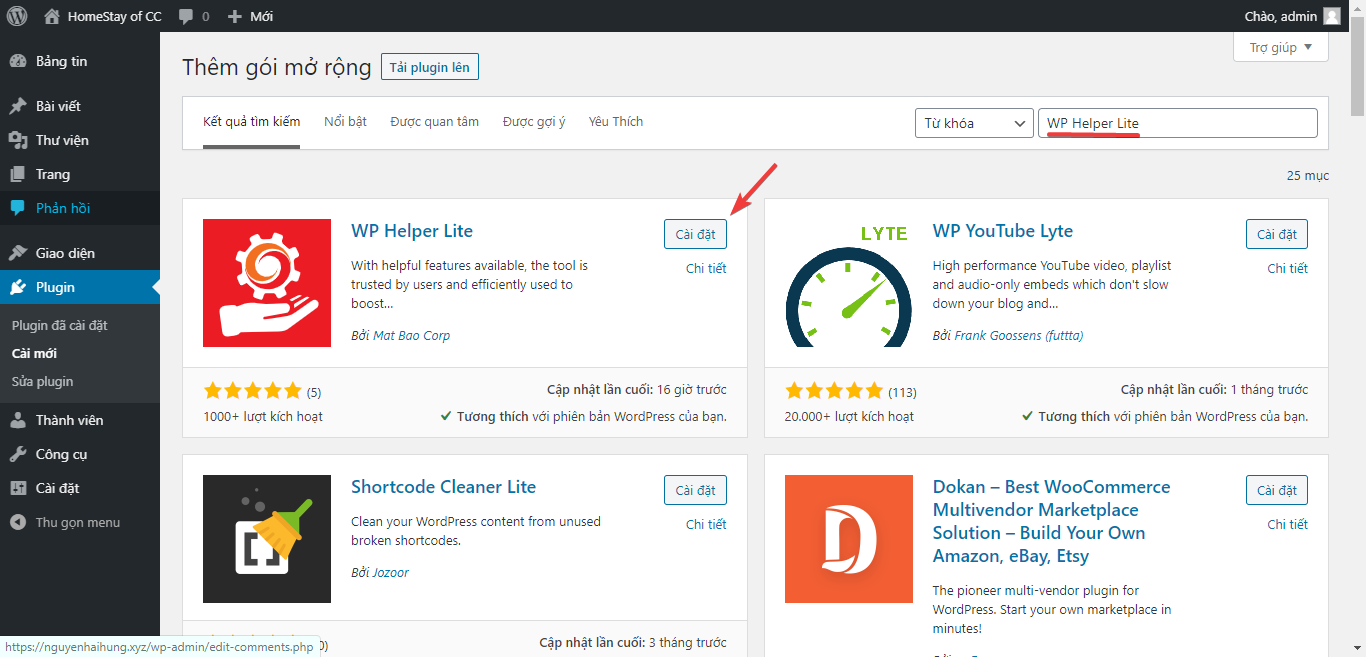Image resolution: width=1366 pixels, height=657 pixels.
Task: Click 1000+ lượt kích hoạt text
Action: pyautogui.click(x=263, y=416)
